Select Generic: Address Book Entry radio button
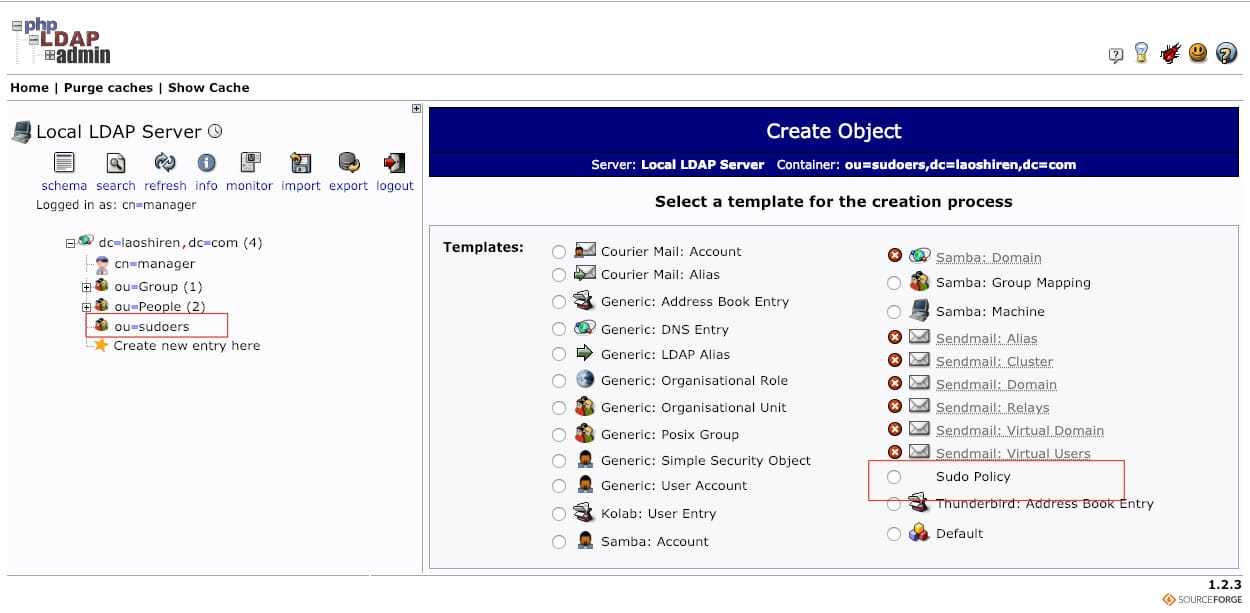Image resolution: width=1250 pixels, height=613 pixels. [x=559, y=302]
